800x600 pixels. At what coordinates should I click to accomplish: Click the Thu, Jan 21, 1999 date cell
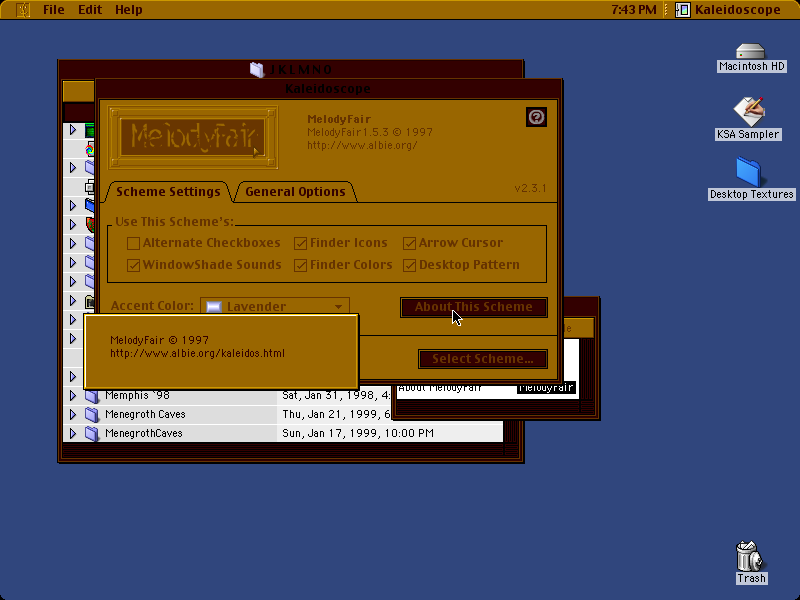336,414
